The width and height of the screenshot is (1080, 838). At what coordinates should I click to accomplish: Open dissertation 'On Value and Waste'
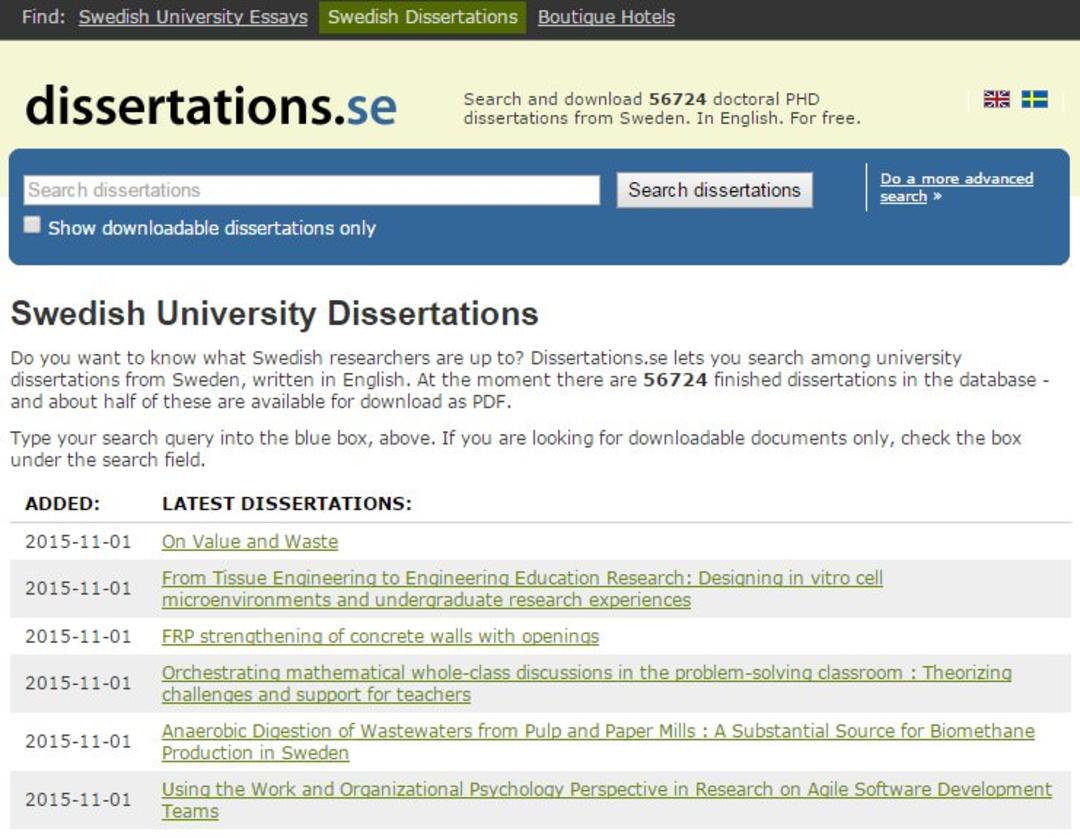point(250,542)
